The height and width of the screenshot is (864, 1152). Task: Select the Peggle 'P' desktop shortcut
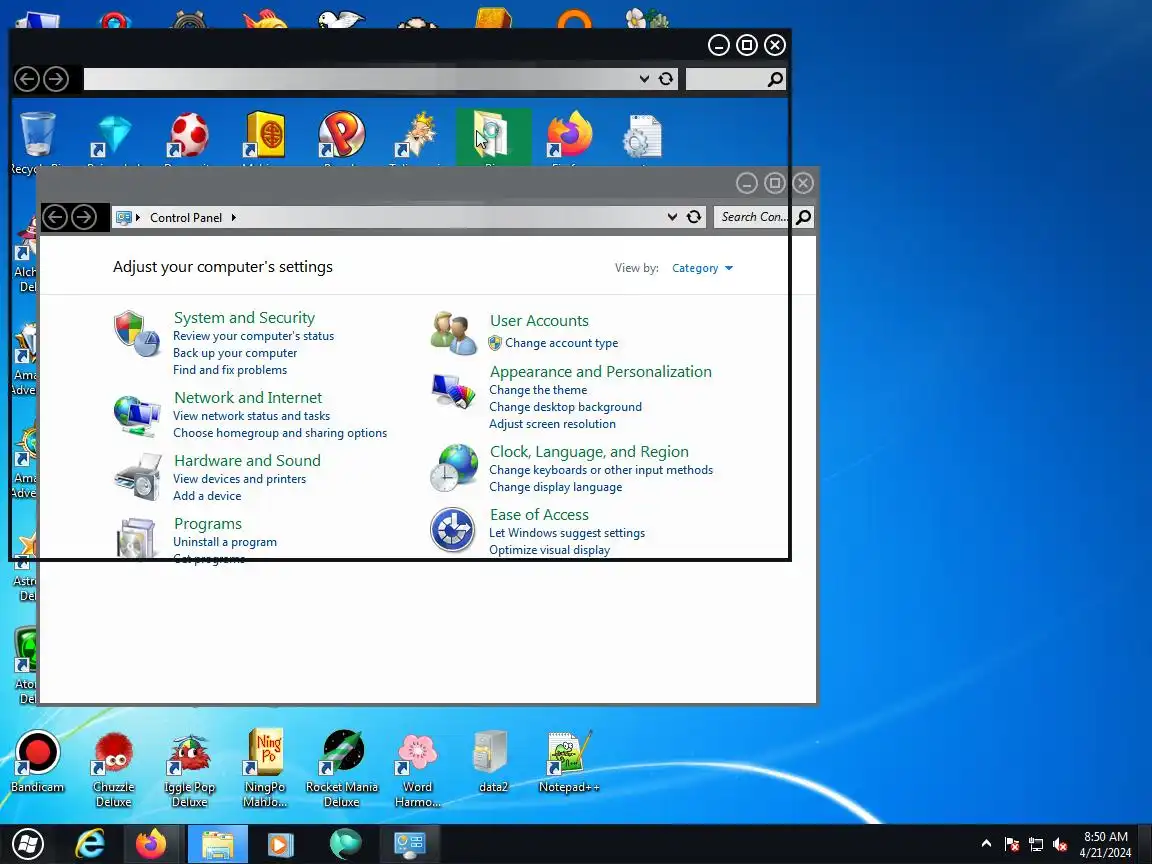pyautogui.click(x=342, y=134)
